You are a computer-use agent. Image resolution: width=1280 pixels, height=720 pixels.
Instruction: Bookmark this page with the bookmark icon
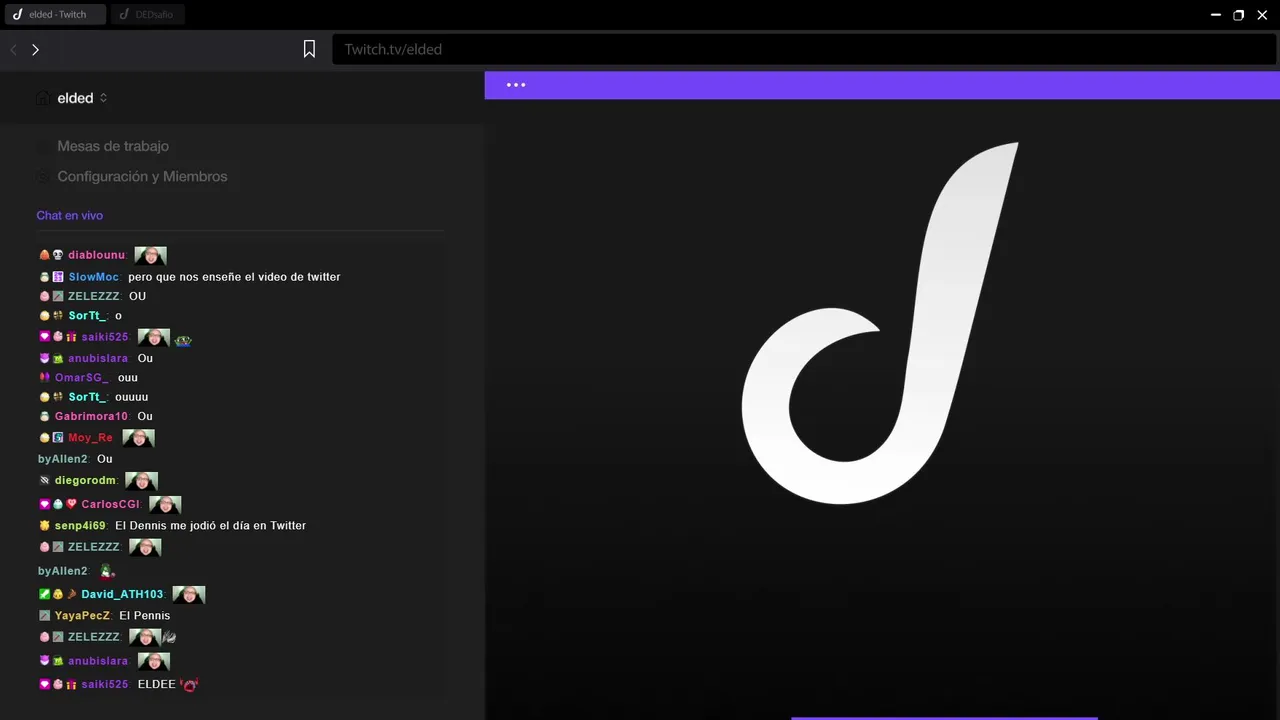click(310, 49)
